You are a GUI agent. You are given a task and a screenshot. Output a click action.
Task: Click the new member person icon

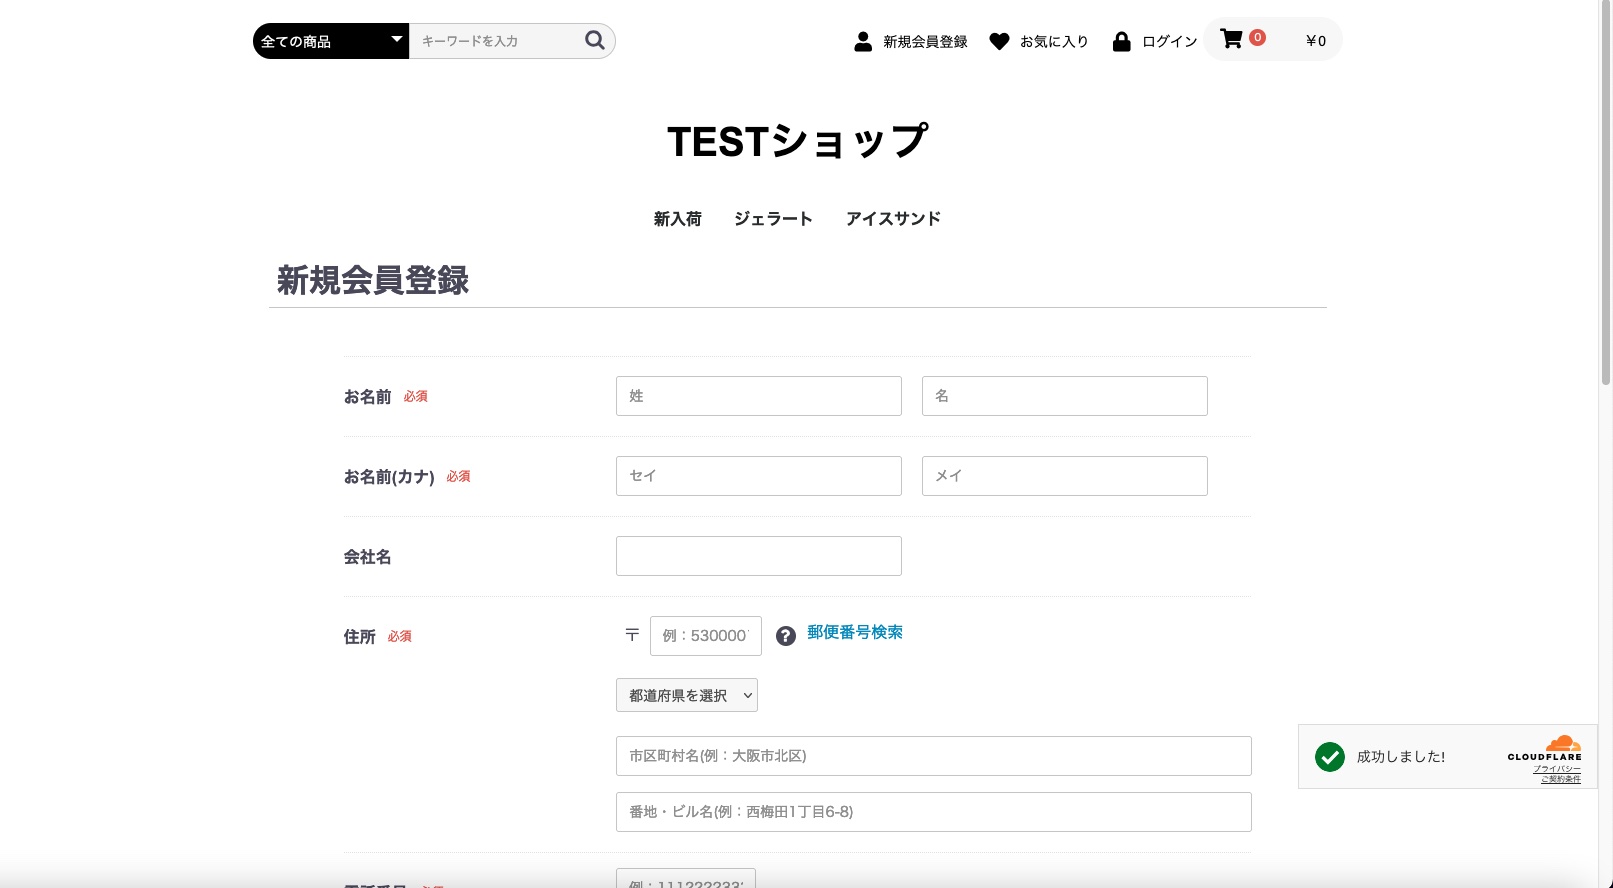click(863, 41)
